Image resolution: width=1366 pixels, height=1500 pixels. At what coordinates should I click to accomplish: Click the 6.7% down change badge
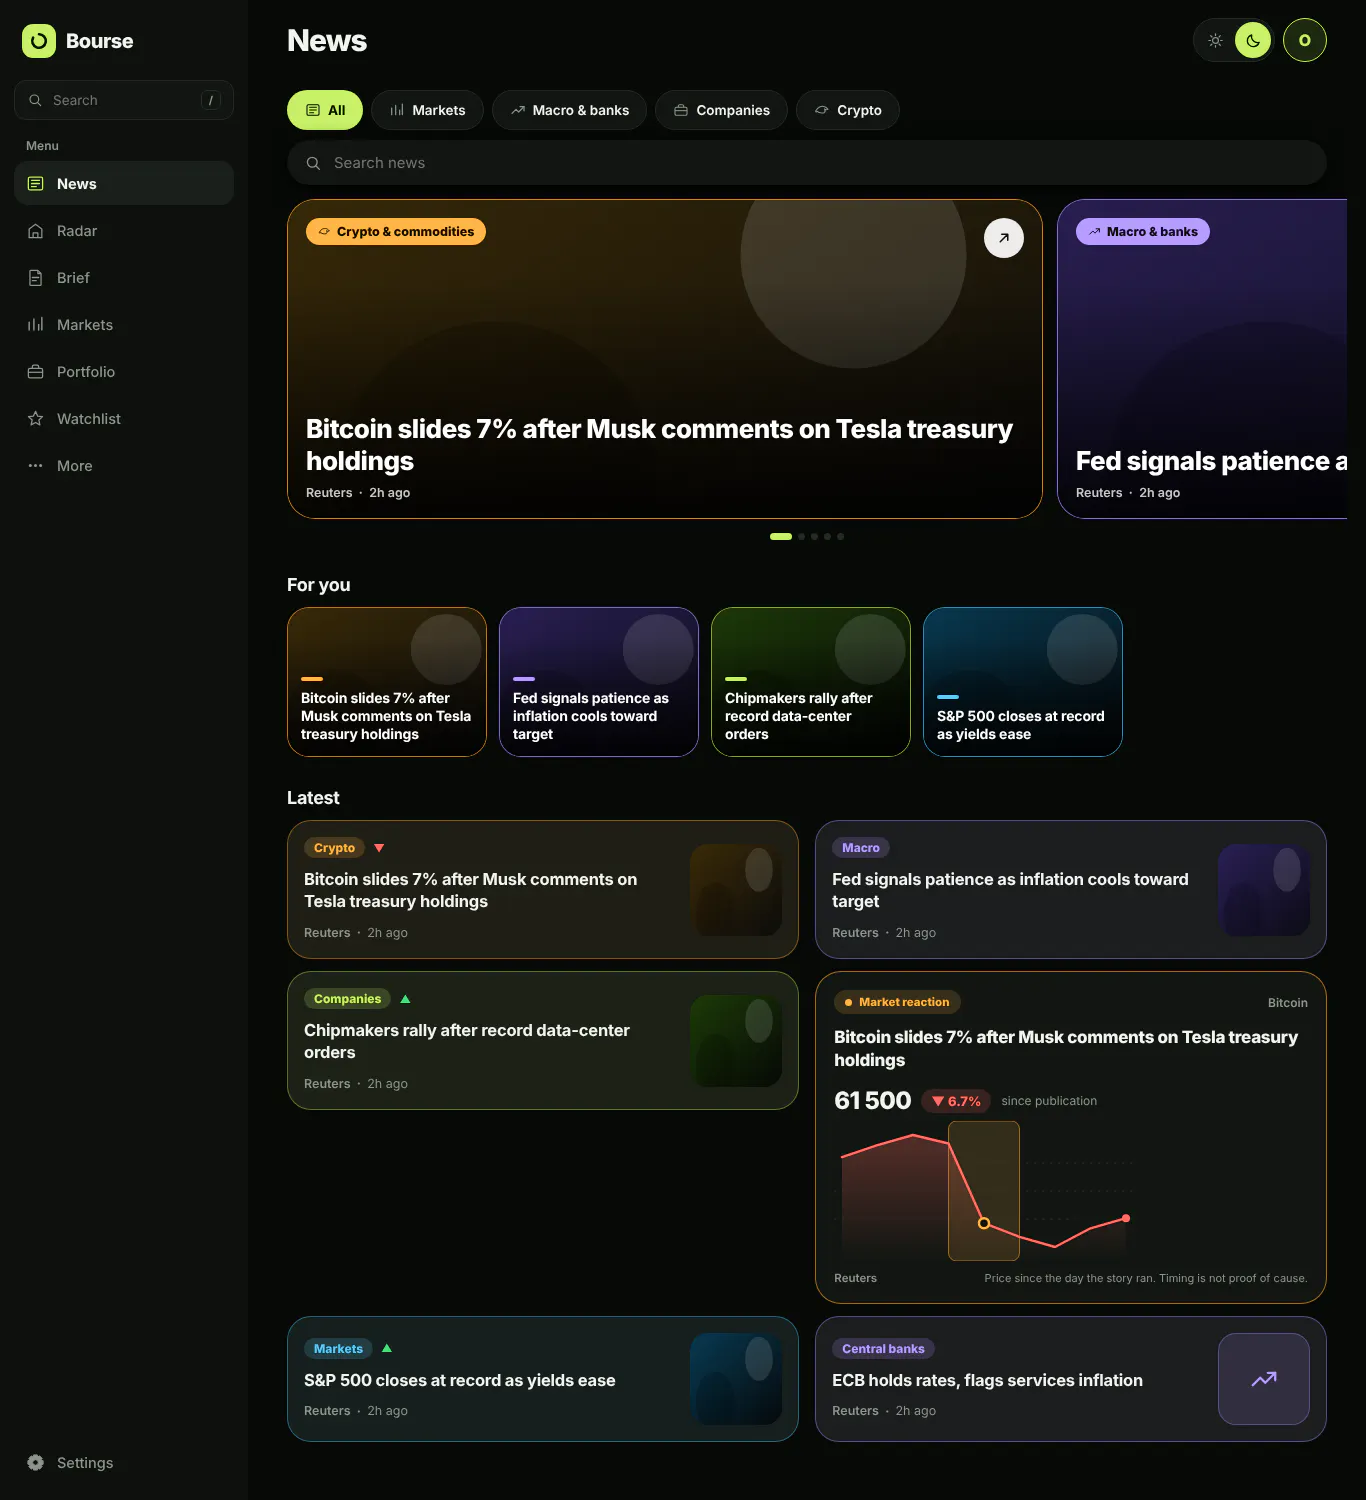tap(956, 1101)
